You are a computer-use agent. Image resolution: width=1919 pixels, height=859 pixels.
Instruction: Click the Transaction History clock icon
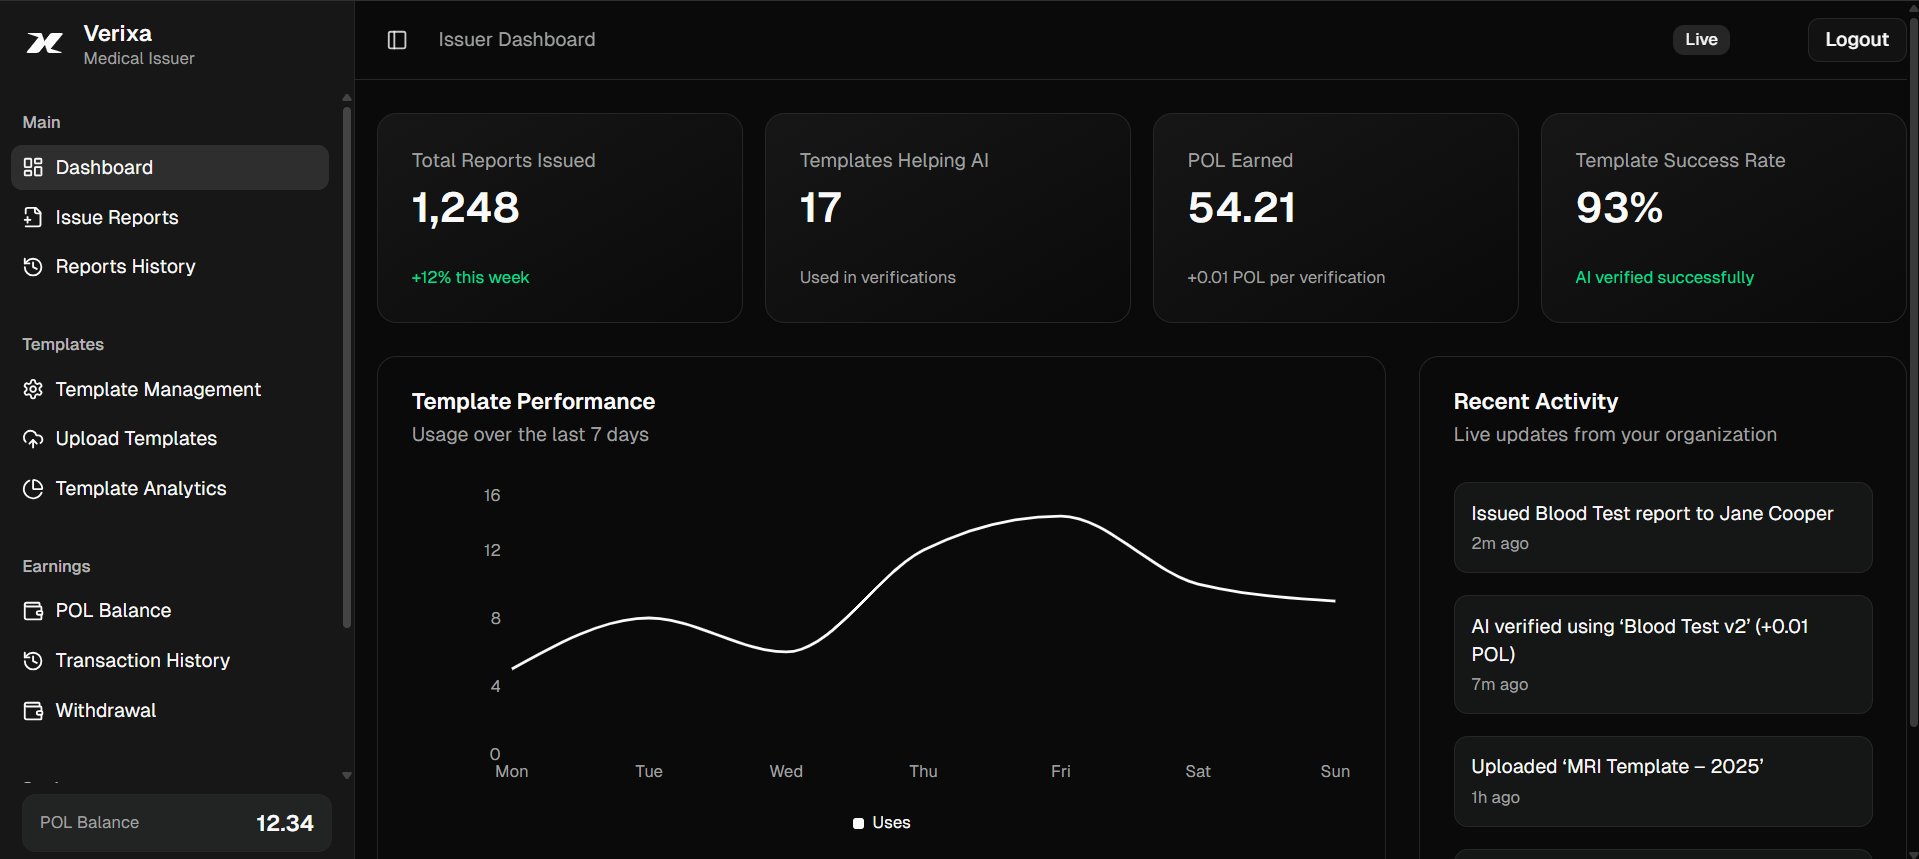(33, 660)
